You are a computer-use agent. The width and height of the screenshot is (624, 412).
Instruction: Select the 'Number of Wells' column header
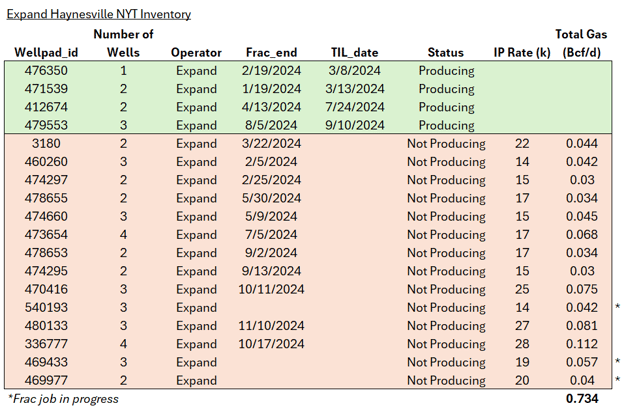(x=123, y=43)
